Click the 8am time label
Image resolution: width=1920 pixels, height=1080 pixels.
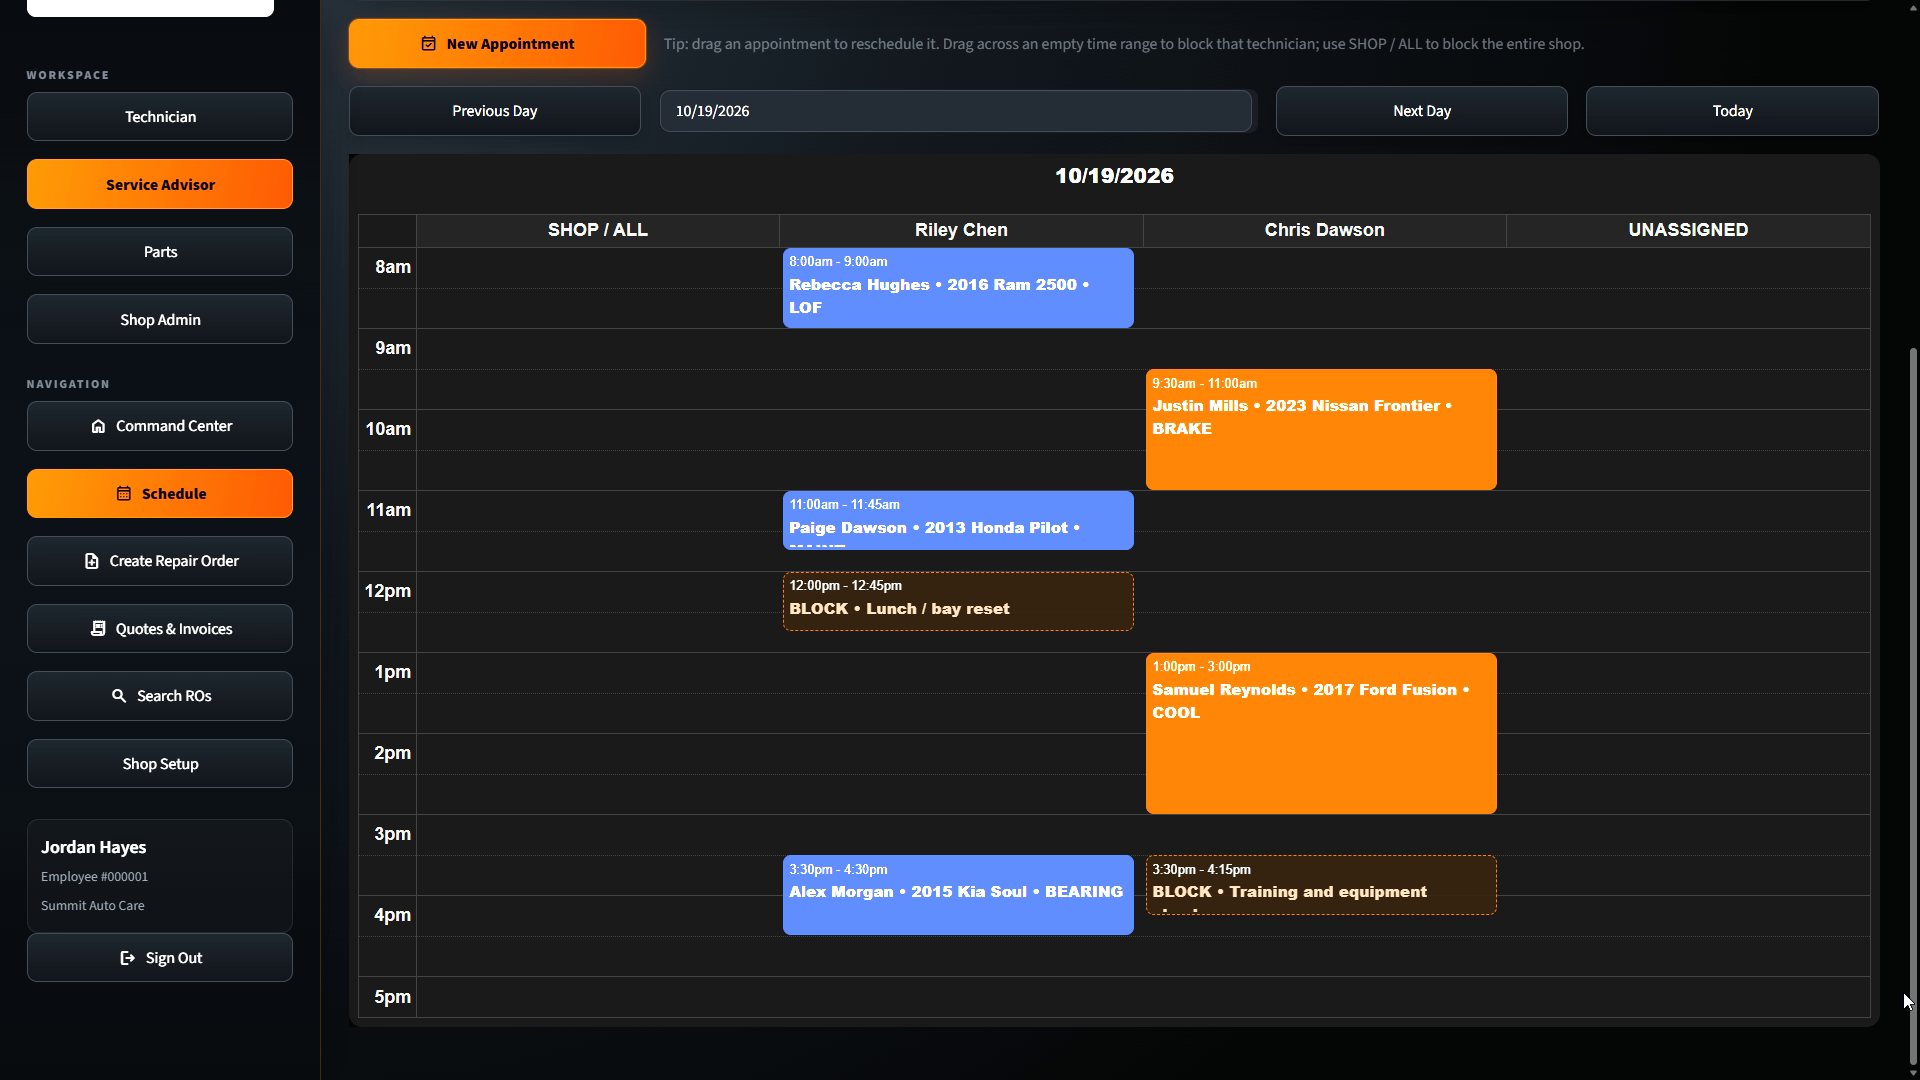coord(393,267)
